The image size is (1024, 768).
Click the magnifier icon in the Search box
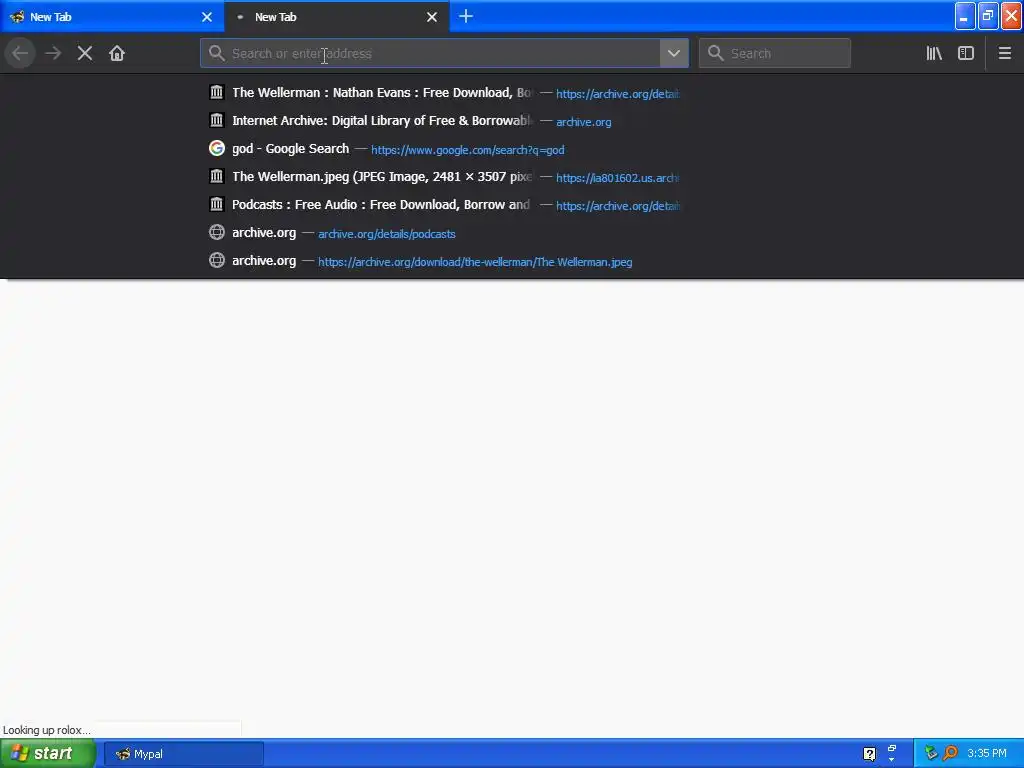(716, 53)
